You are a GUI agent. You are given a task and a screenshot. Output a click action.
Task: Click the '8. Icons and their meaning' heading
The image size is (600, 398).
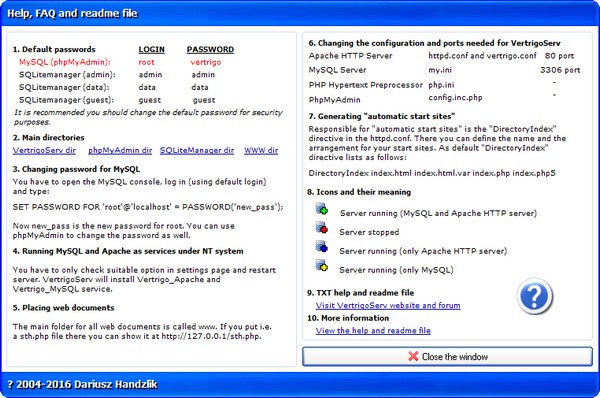tap(359, 192)
